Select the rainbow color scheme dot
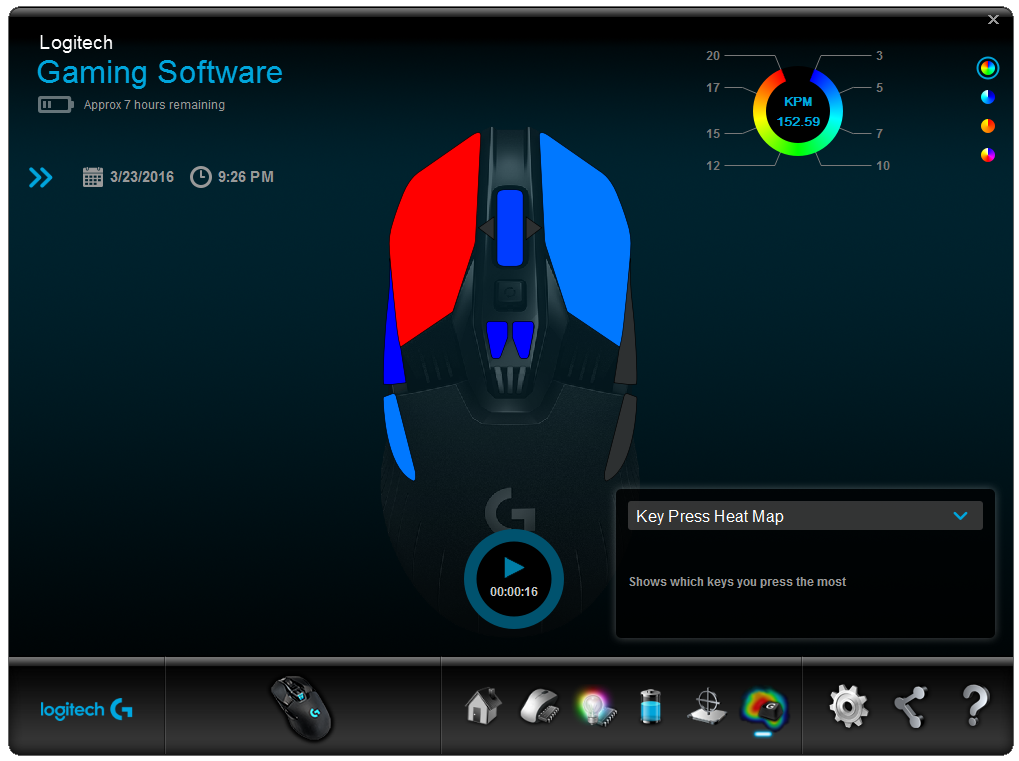The image size is (1019, 761). tap(987, 68)
